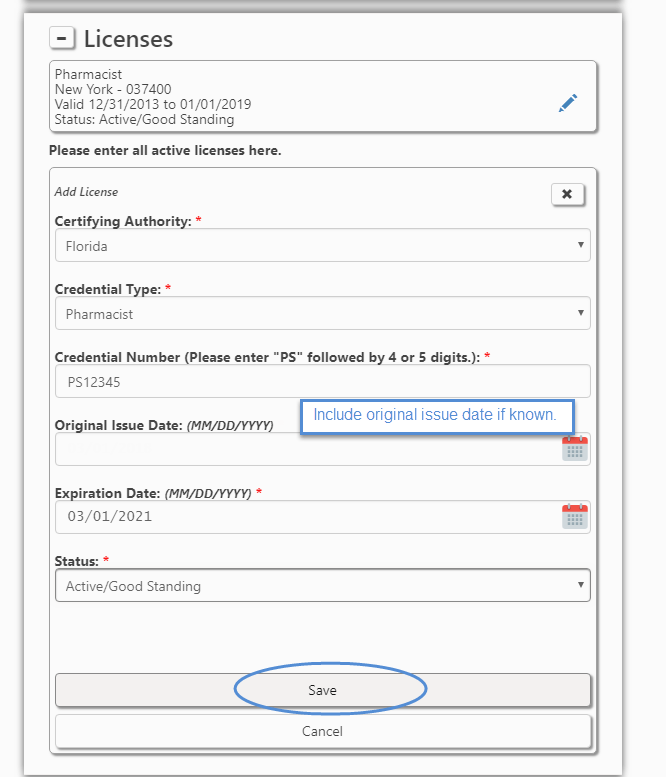Click the Expiration Date input field
The image size is (666, 777).
(307, 517)
